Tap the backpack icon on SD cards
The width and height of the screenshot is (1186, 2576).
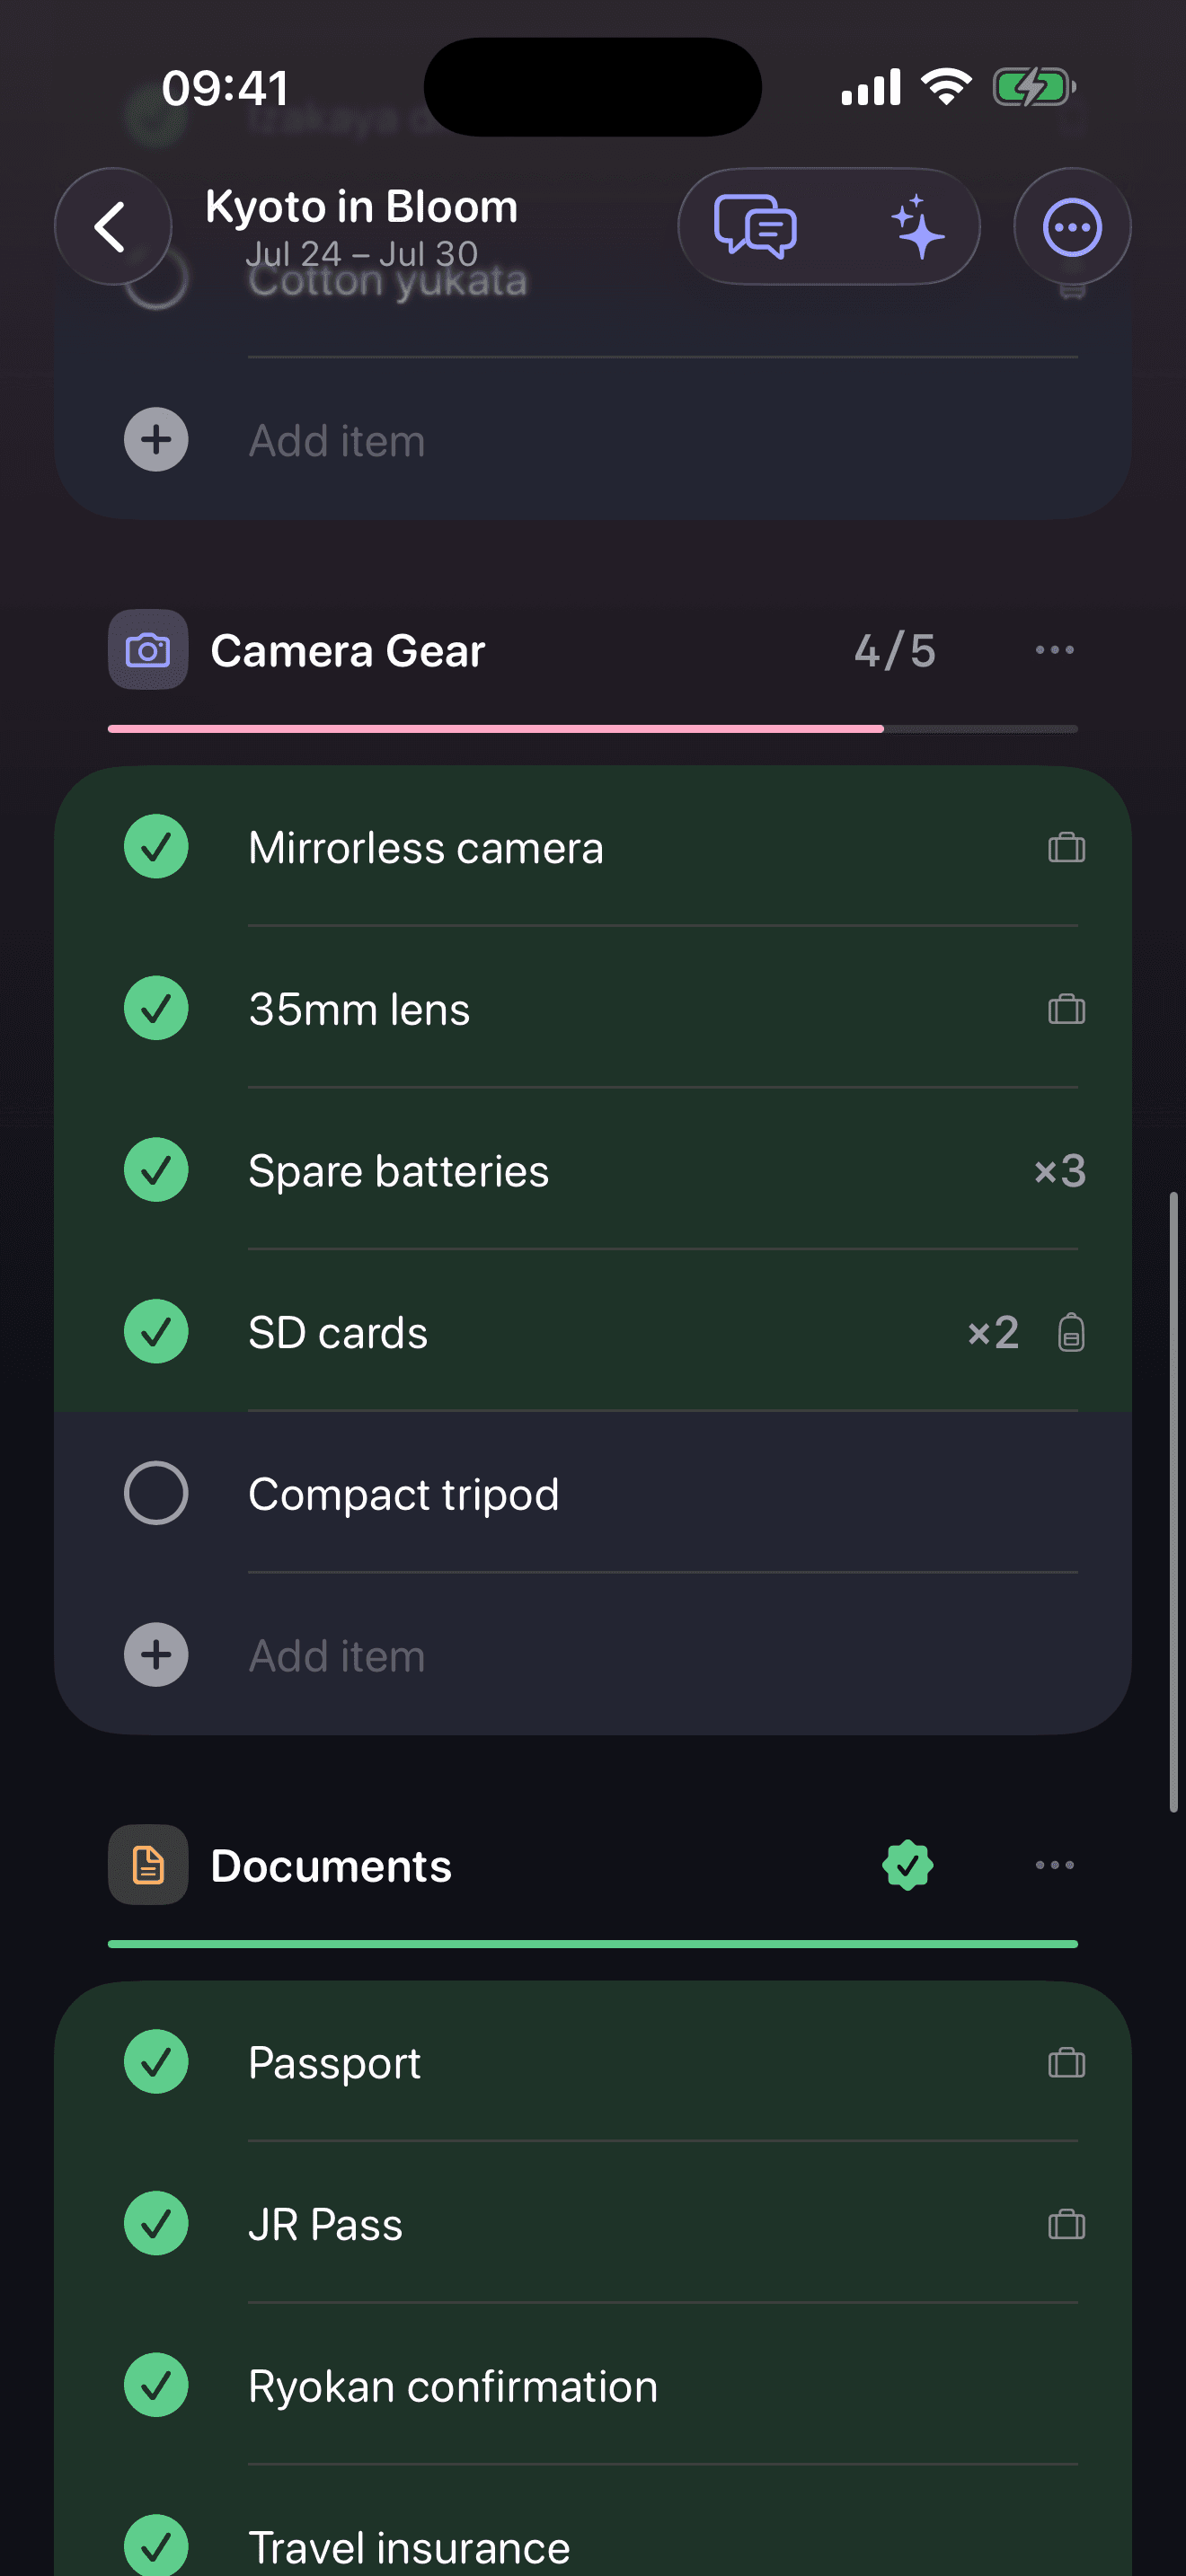pyautogui.click(x=1071, y=1332)
